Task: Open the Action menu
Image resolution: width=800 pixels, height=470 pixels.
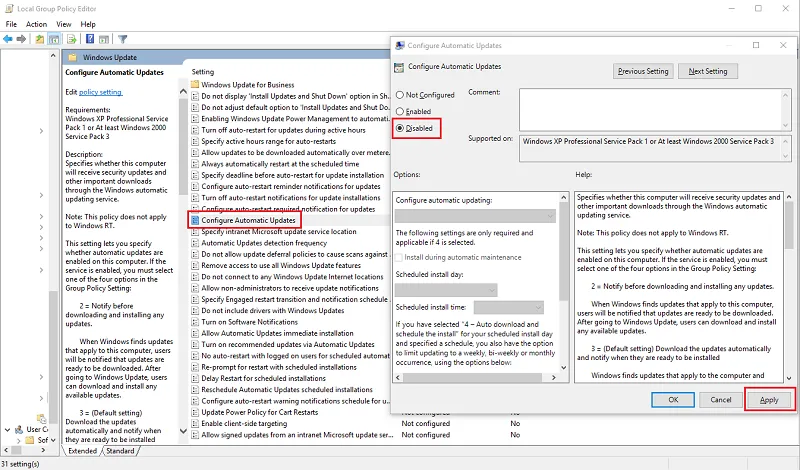Action: coord(36,24)
